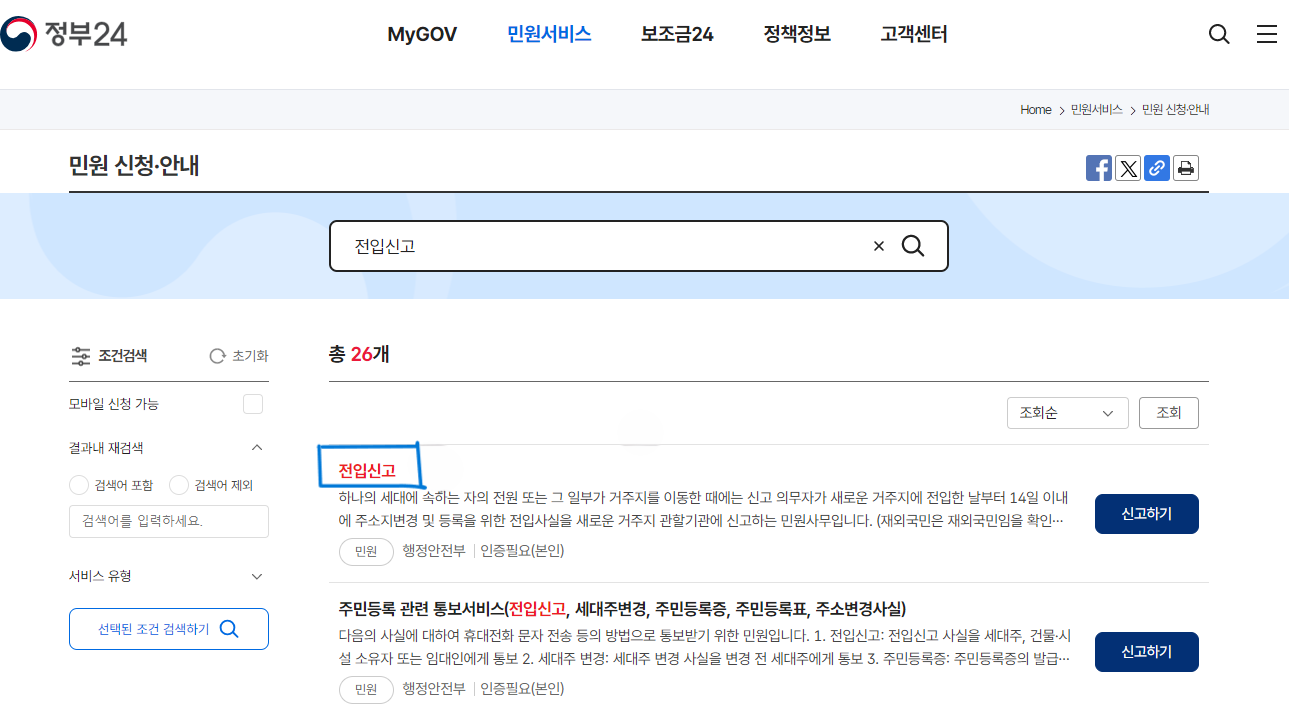Open the 고객센터 menu
The width and height of the screenshot is (1289, 718).
[x=914, y=34]
